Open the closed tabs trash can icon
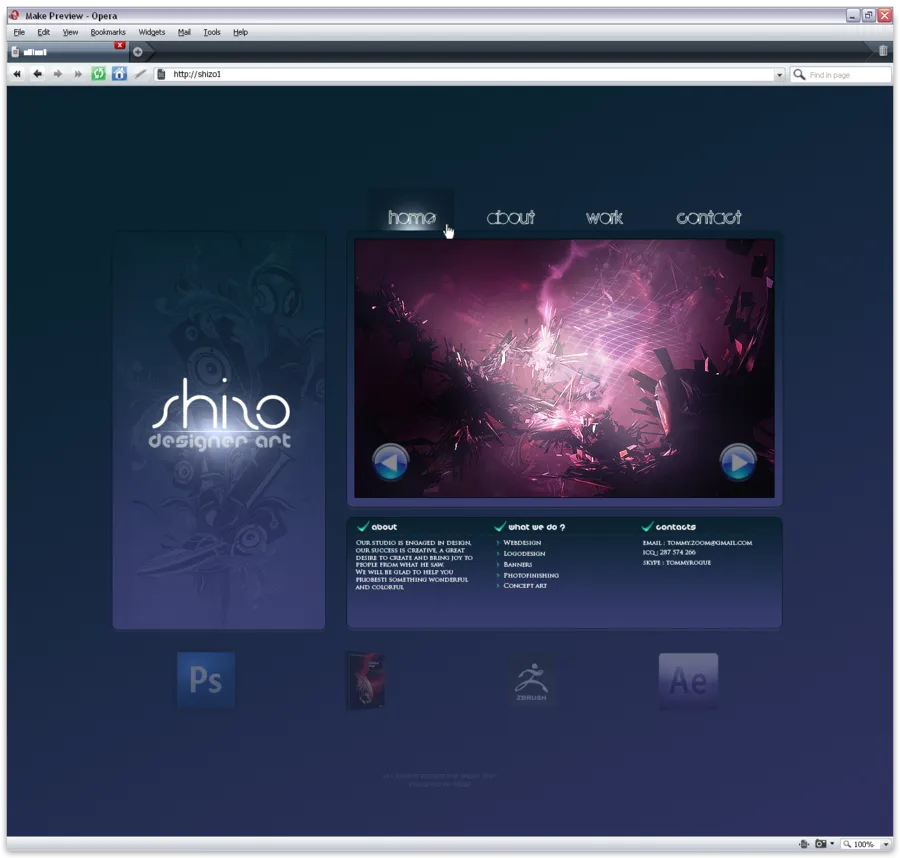Viewport: 900px width, 858px height. click(x=883, y=51)
